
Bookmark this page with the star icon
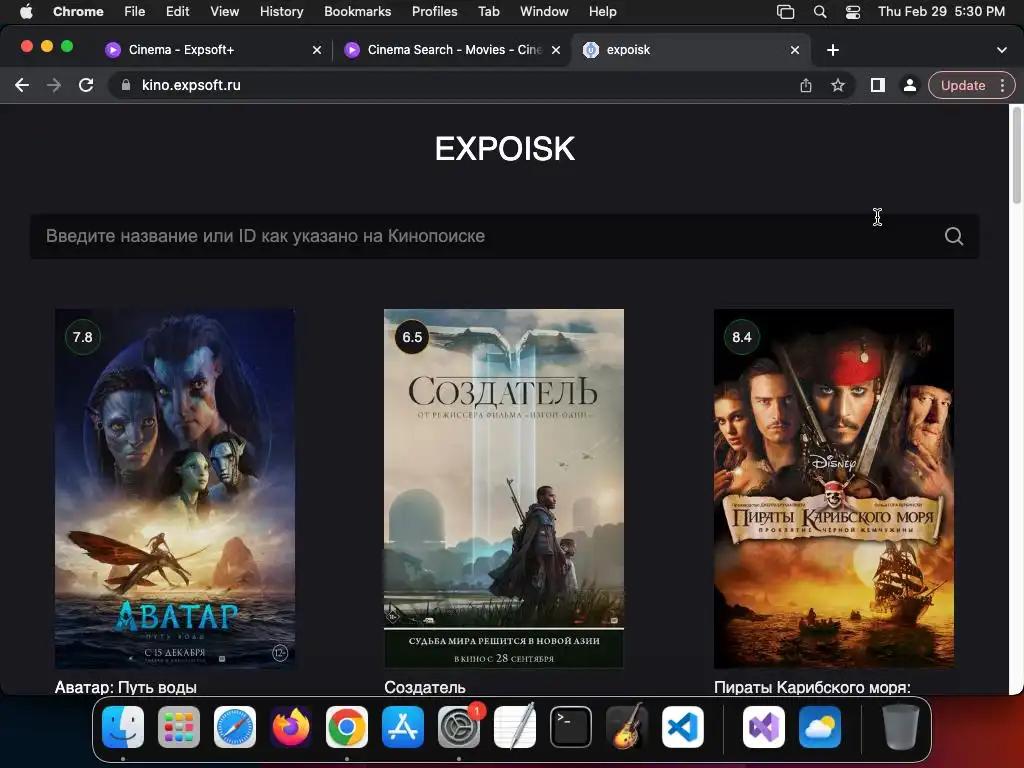[838, 85]
